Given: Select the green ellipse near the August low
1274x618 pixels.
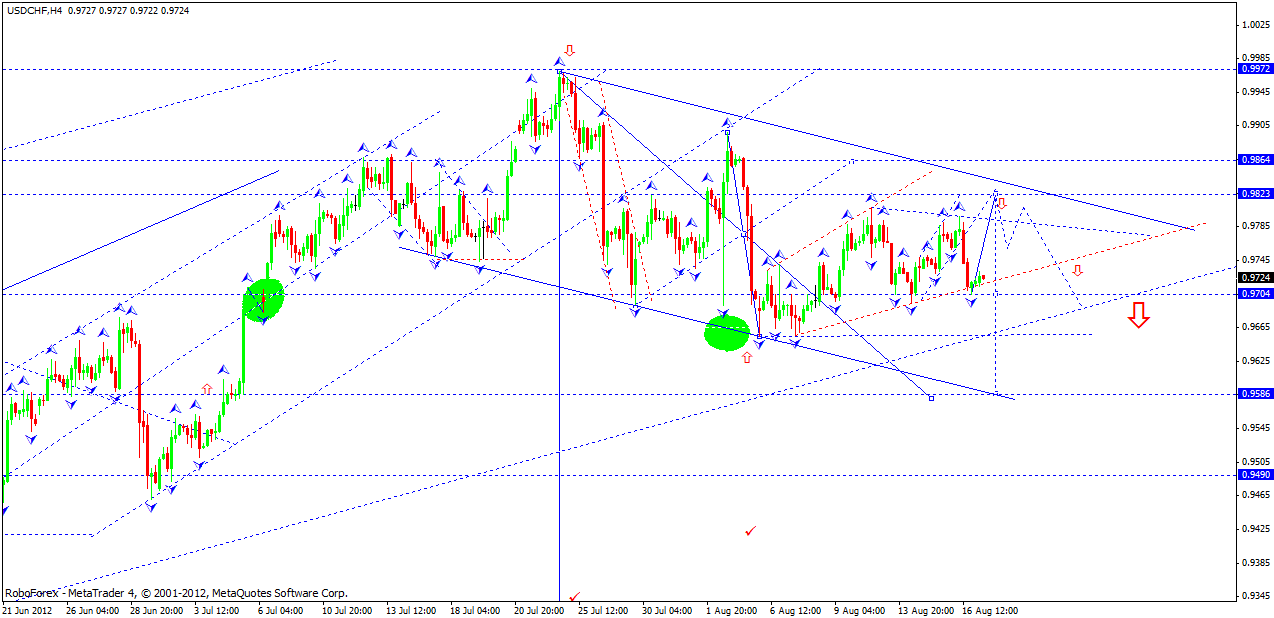Looking at the screenshot, I should click(727, 332).
